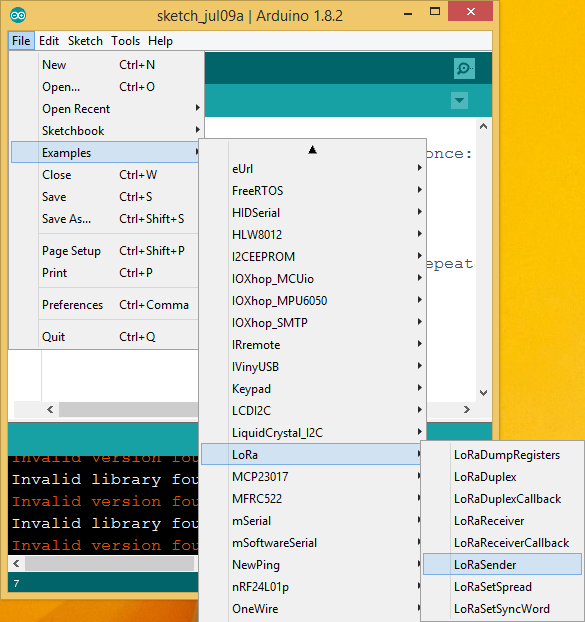
Task: Open mSoftwareSerial examples entry
Action: click(313, 543)
